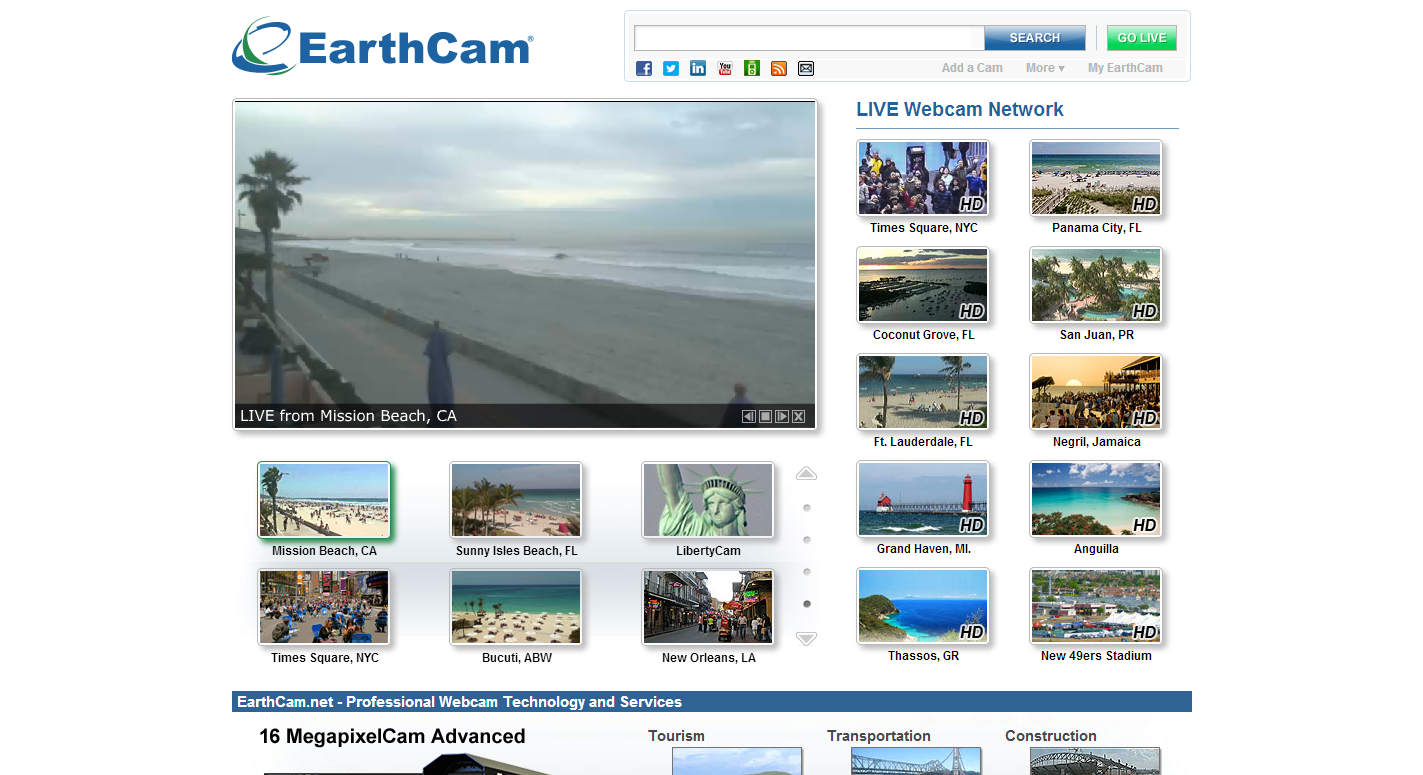
Task: Click the green GO LIVE button
Action: coord(1142,38)
